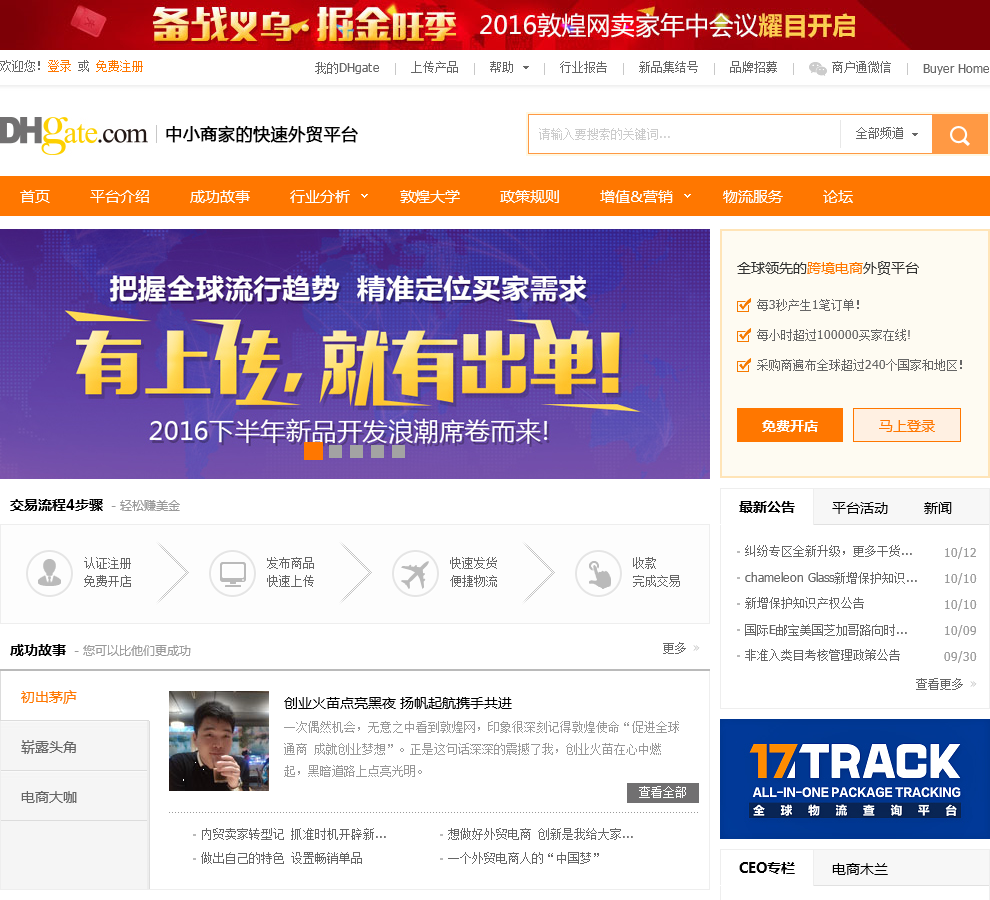Select the 初出茅庐 story tab
Viewport: 990px width, 900px height.
pos(75,697)
